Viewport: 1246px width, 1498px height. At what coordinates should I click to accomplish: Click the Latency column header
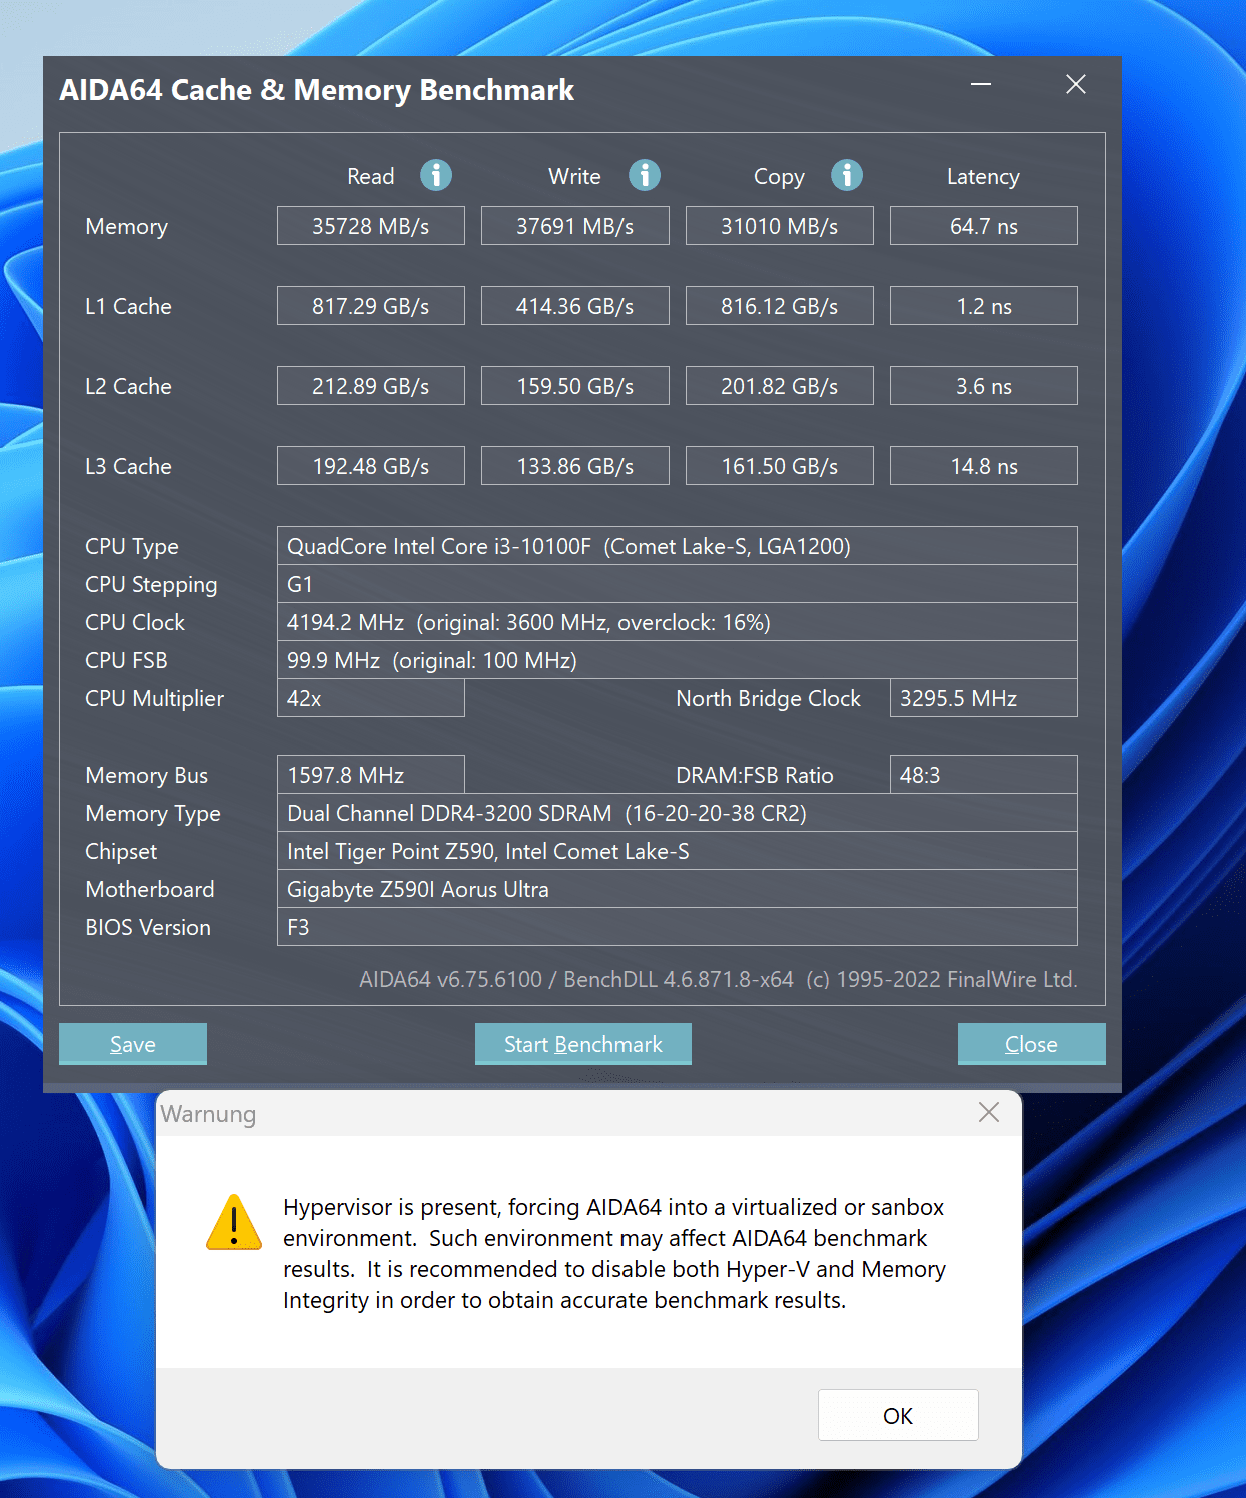983,177
